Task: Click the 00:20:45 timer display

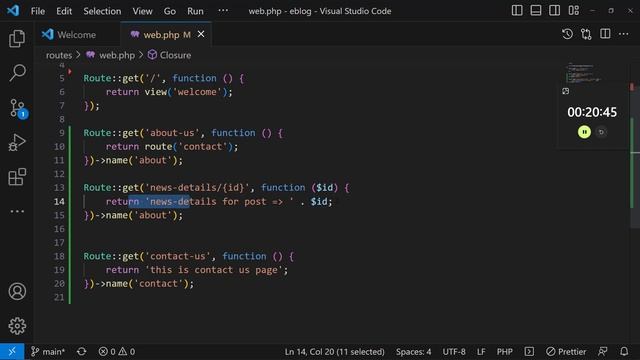Action: 592,112
